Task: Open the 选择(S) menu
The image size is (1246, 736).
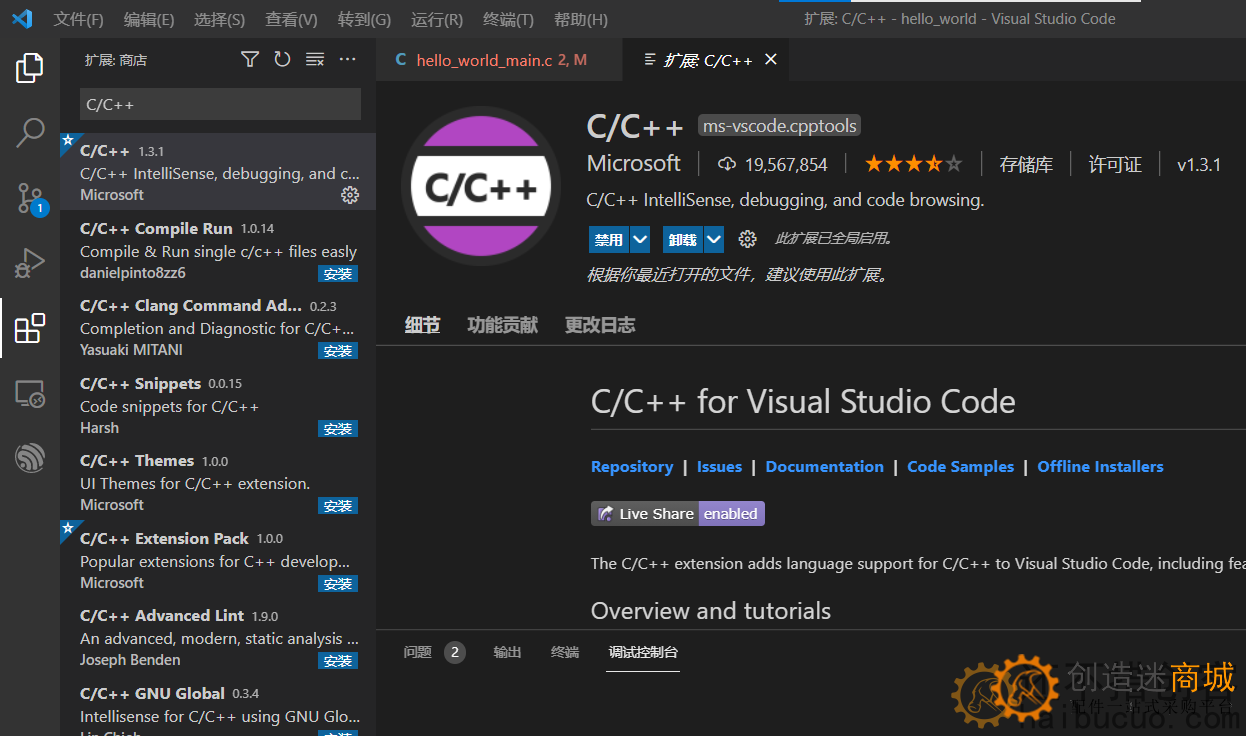Action: point(219,19)
